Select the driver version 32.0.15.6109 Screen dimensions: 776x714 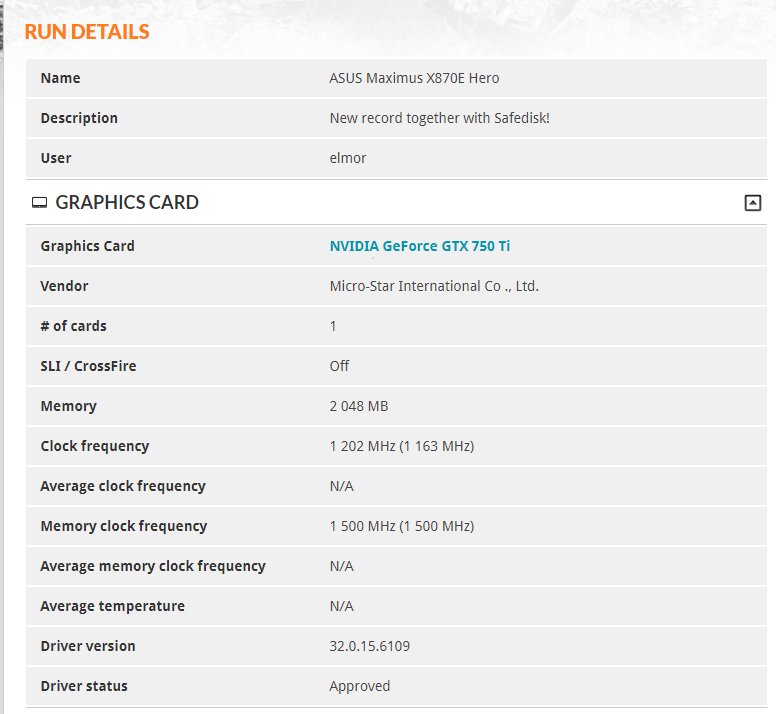370,646
